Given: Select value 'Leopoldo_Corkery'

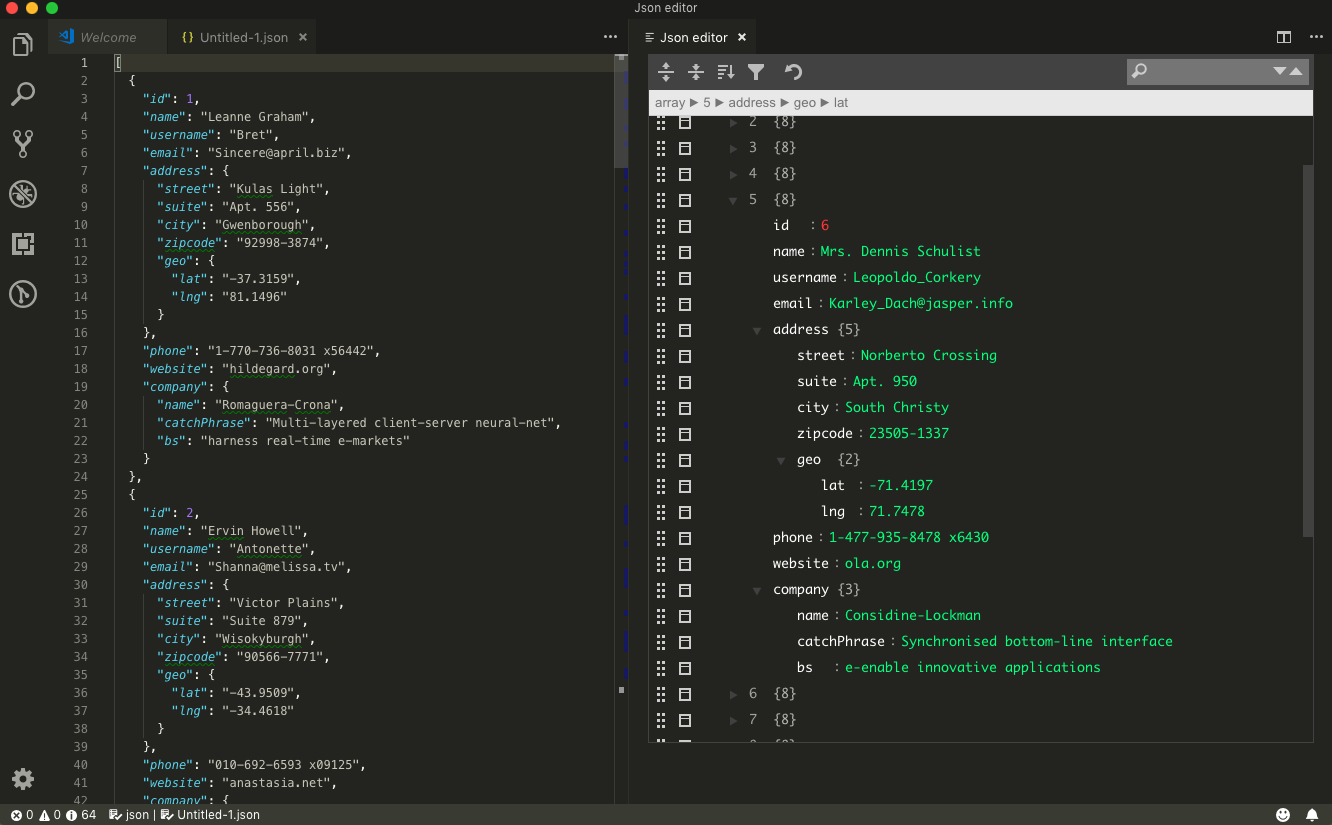Looking at the screenshot, I should pyautogui.click(x=916, y=277).
